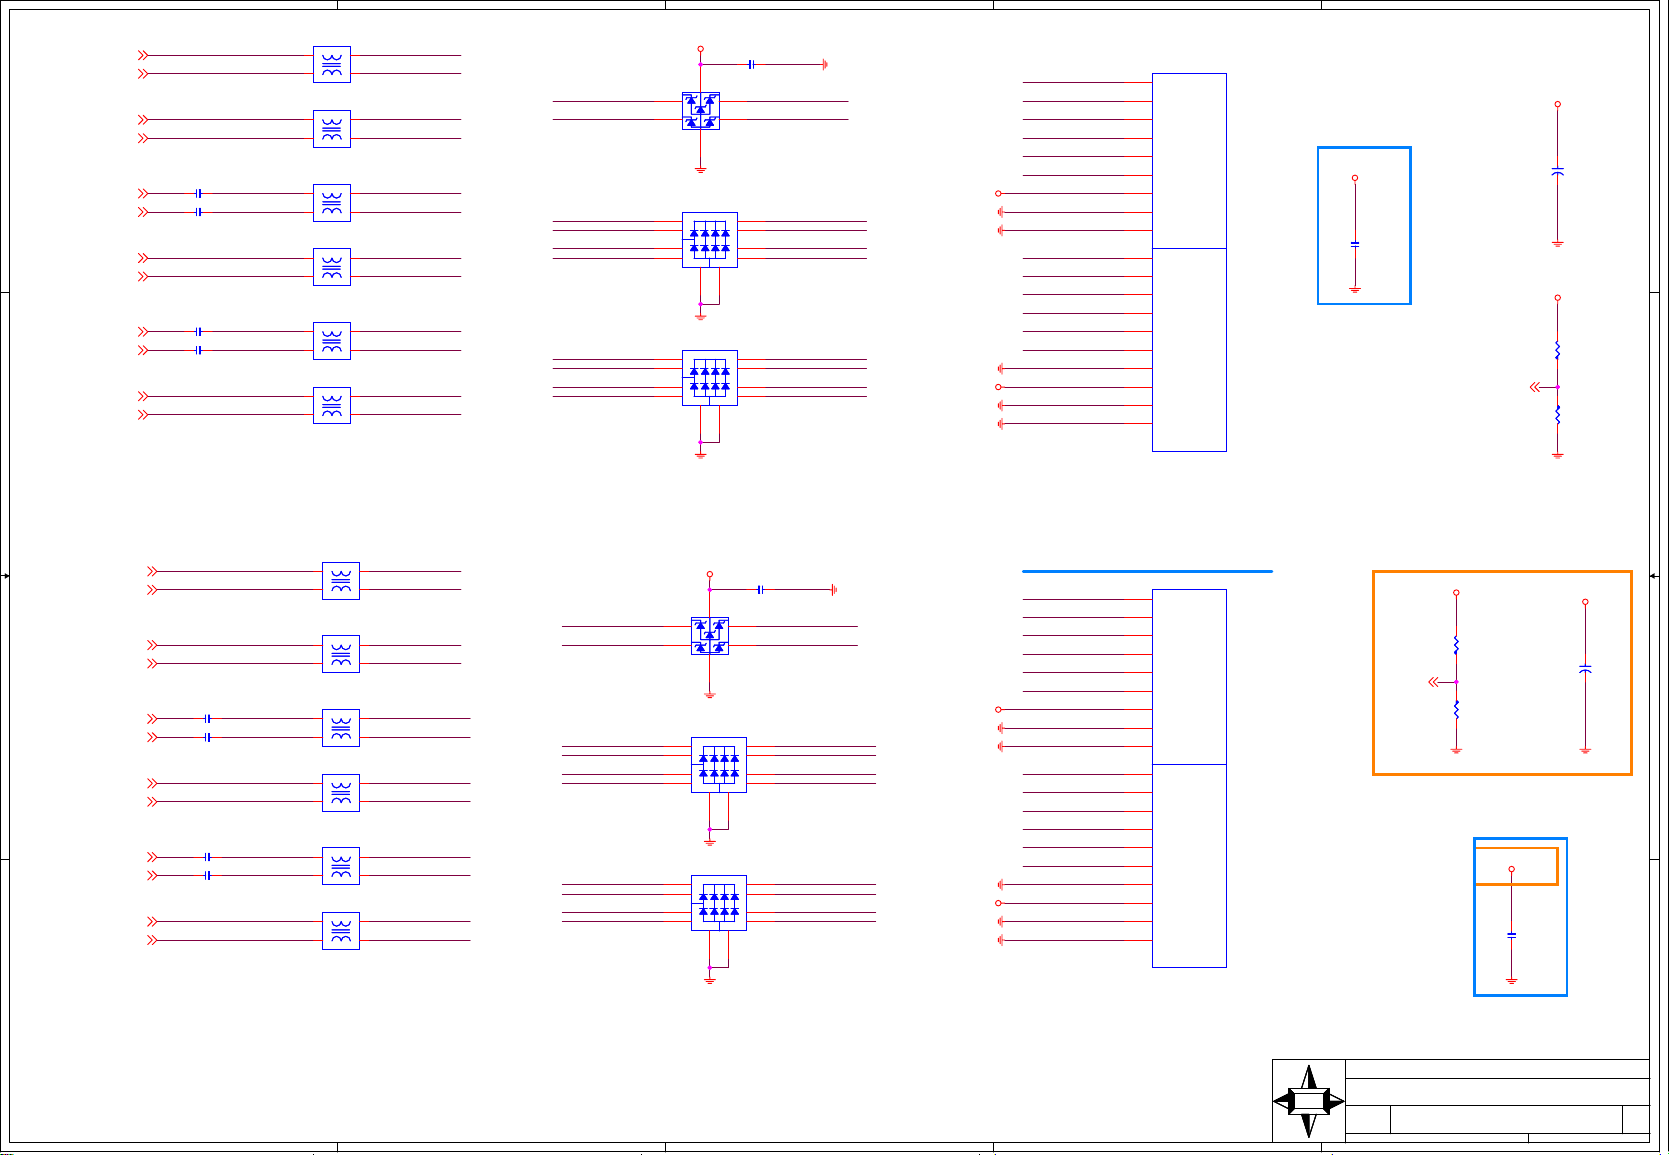Image resolution: width=1669 pixels, height=1155 pixels.
Task: Select the polarized capacitor inside the orange box
Action: [x=1585, y=668]
